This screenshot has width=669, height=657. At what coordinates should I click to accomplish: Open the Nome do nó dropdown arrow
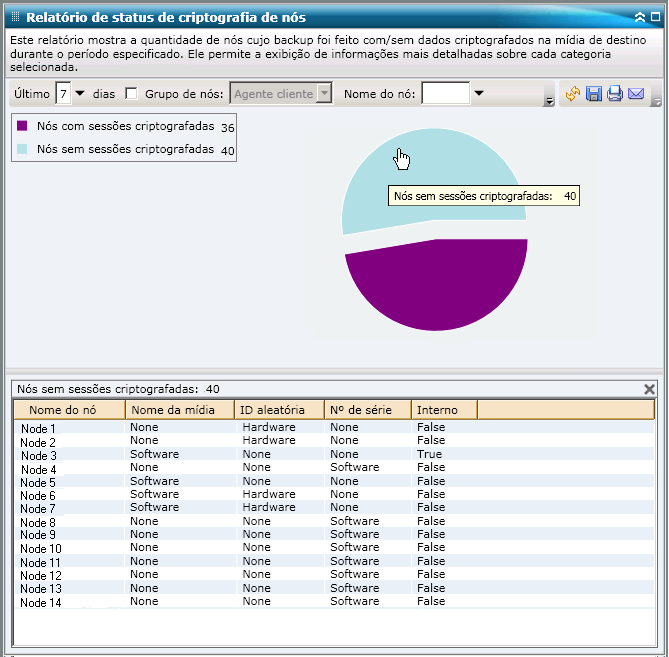coord(478,94)
